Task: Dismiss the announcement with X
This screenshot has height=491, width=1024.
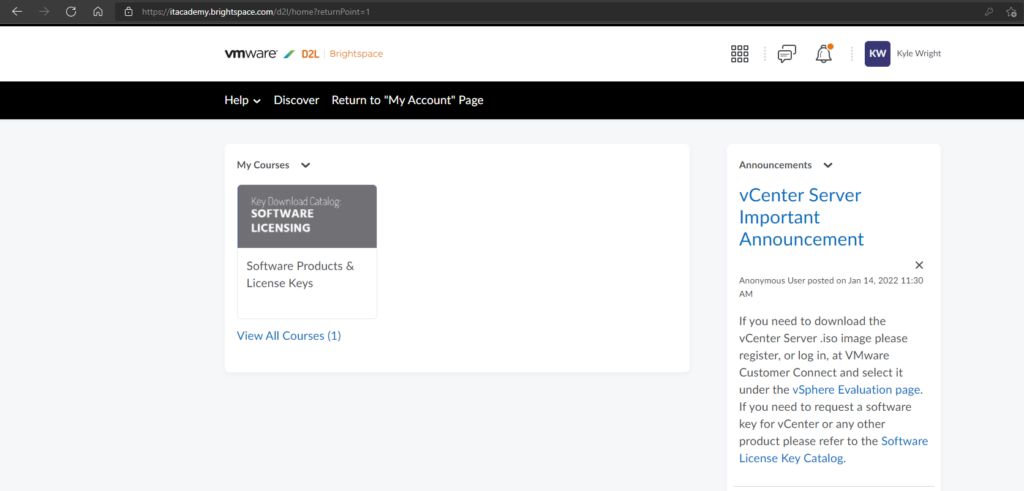Action: click(x=919, y=265)
